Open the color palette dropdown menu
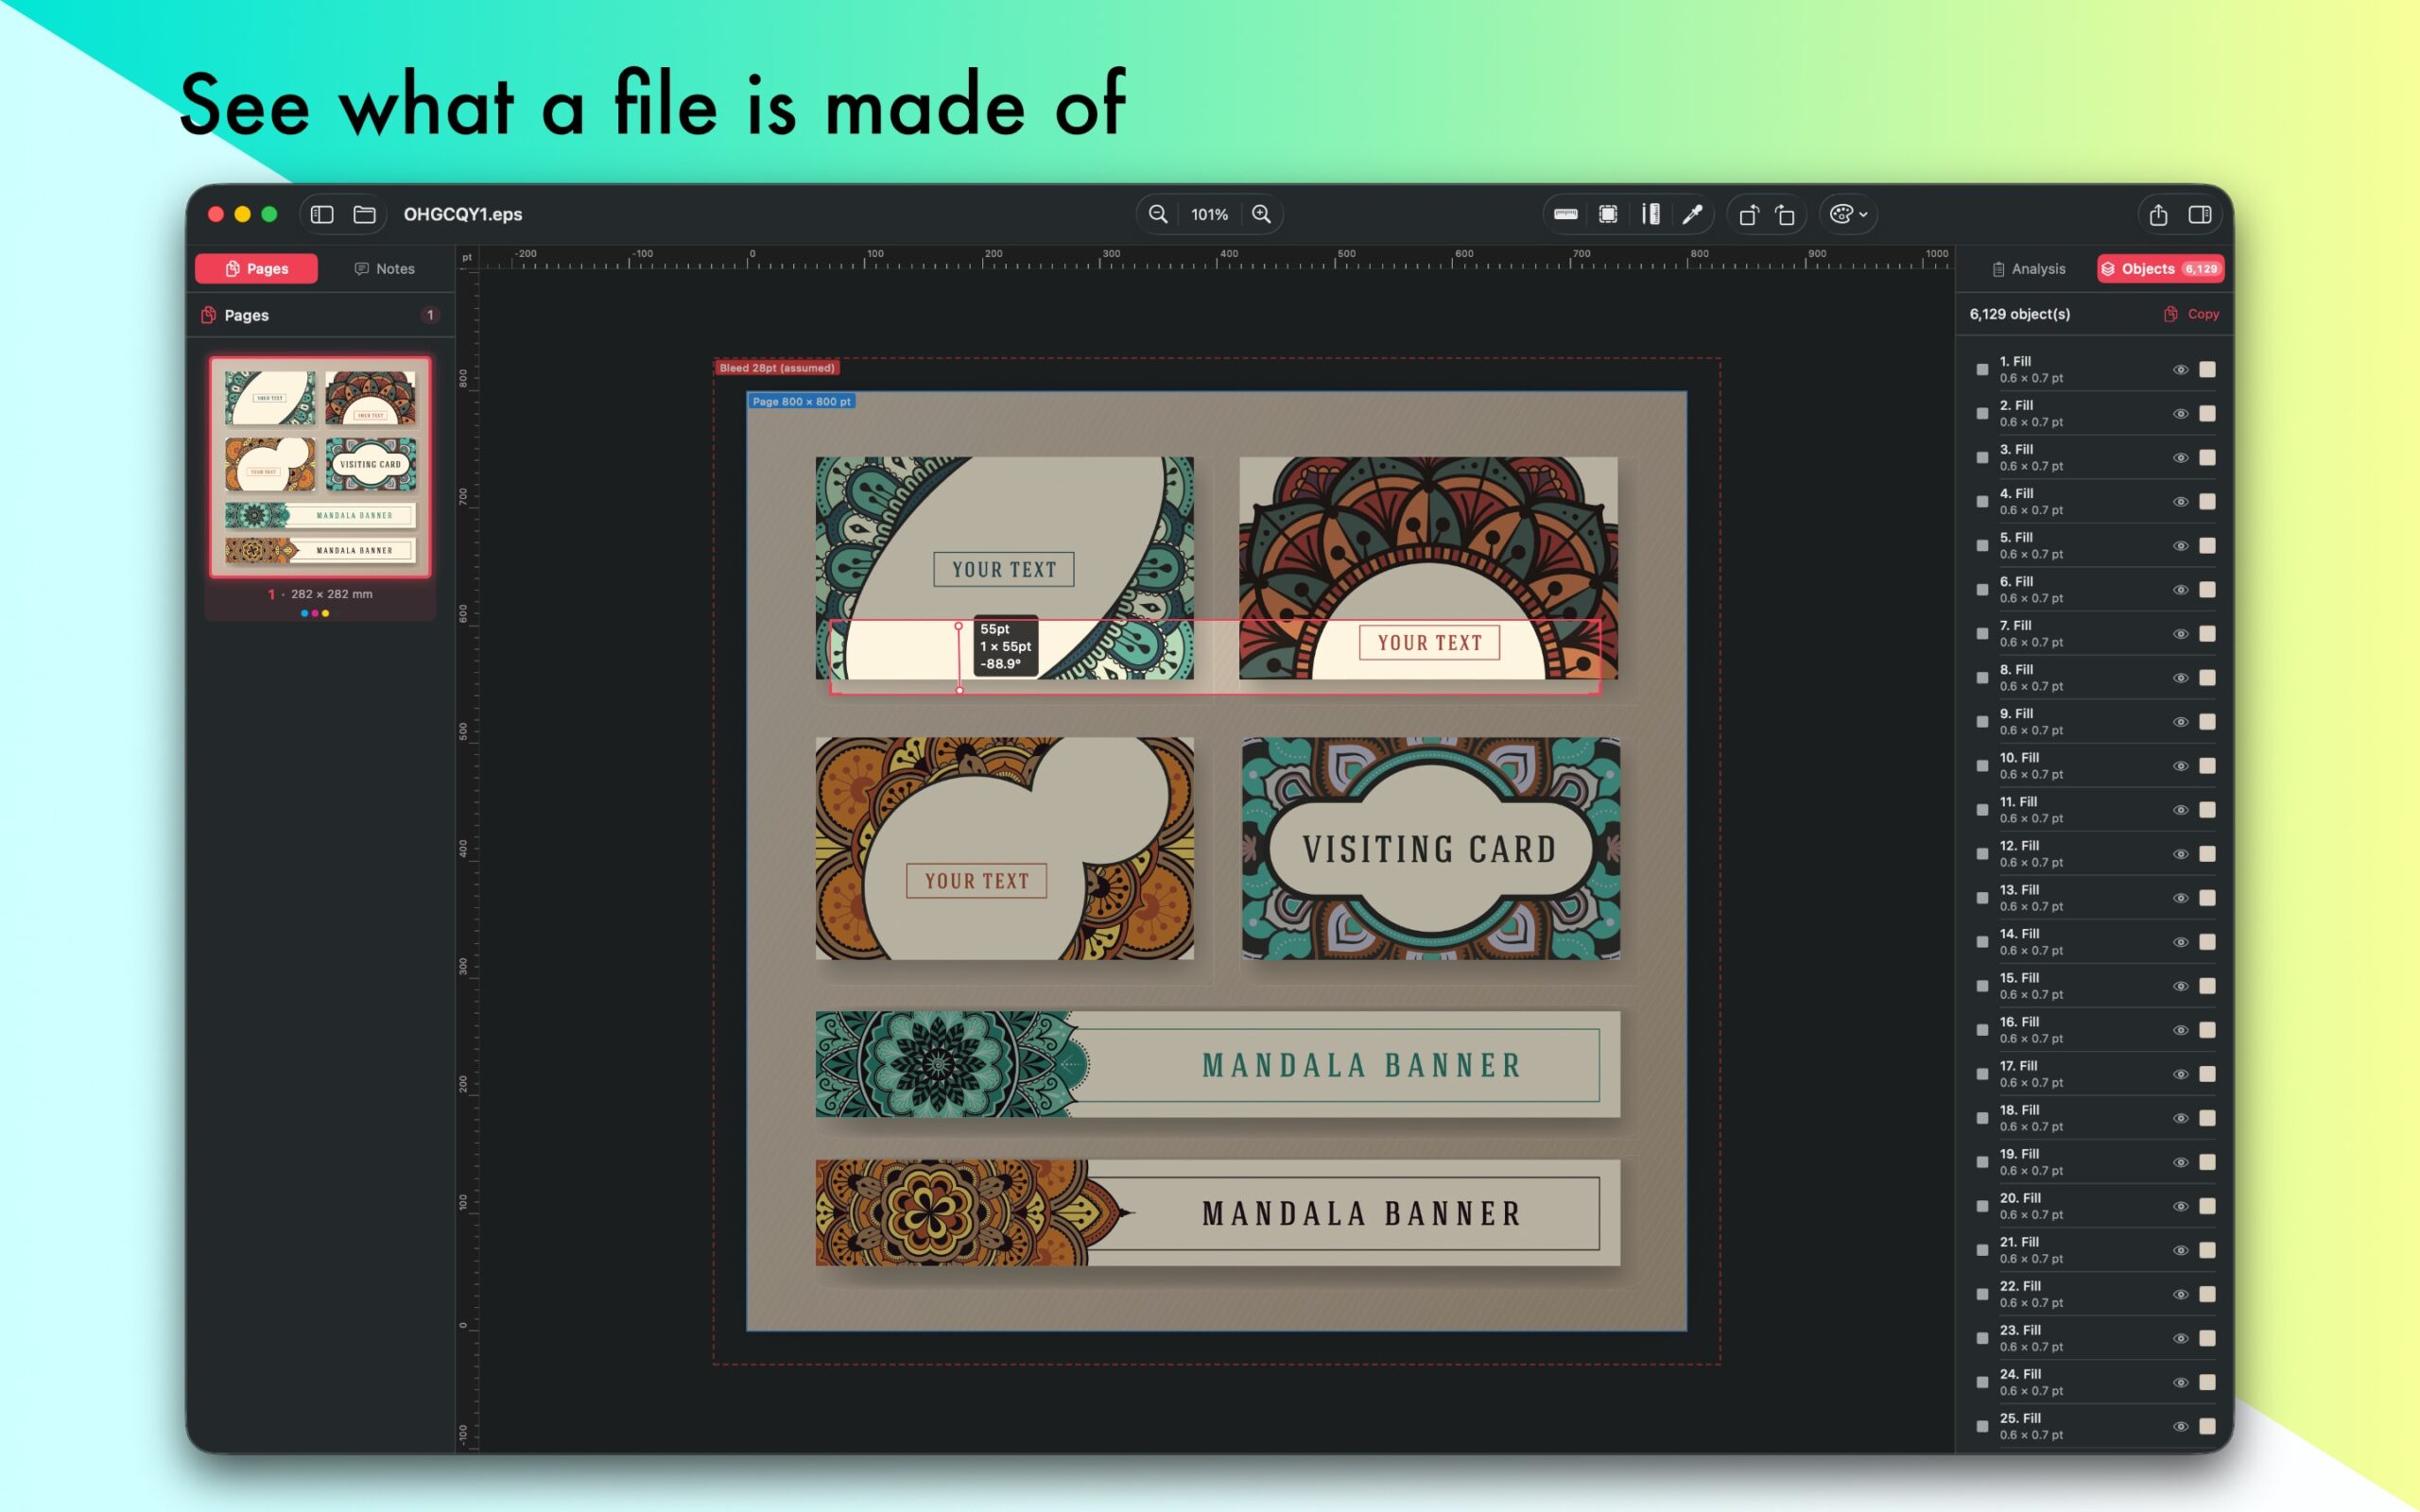Viewport: 2420px width, 1512px height. click(1848, 214)
